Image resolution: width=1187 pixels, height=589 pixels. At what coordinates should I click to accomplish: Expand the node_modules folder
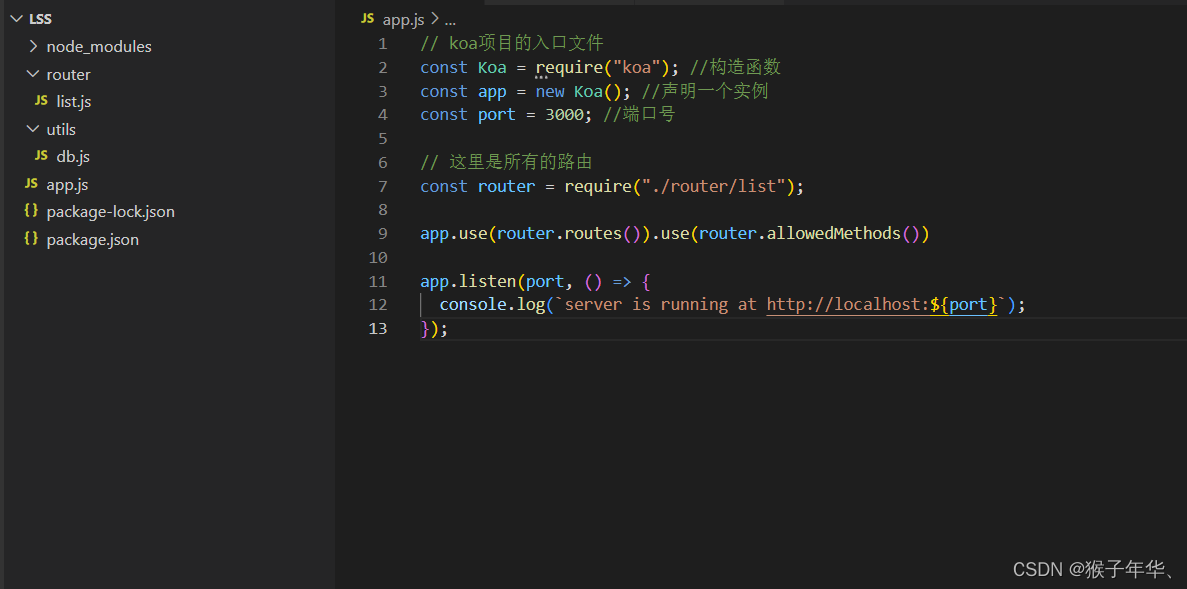tap(33, 46)
